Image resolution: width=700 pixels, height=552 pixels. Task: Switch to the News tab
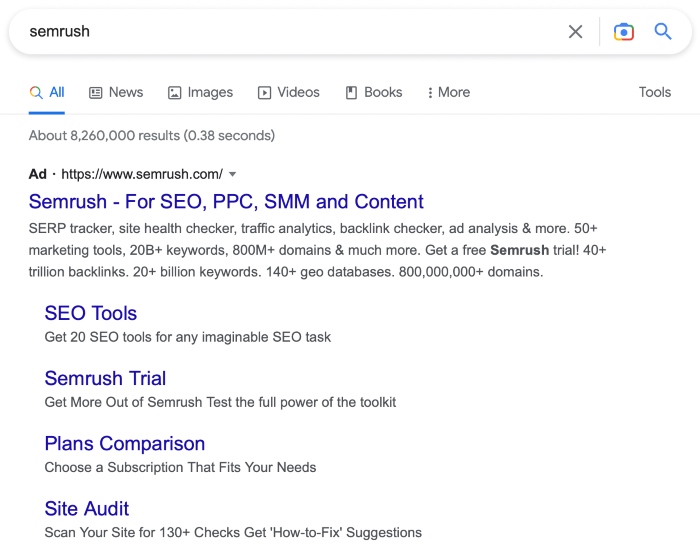pos(116,92)
